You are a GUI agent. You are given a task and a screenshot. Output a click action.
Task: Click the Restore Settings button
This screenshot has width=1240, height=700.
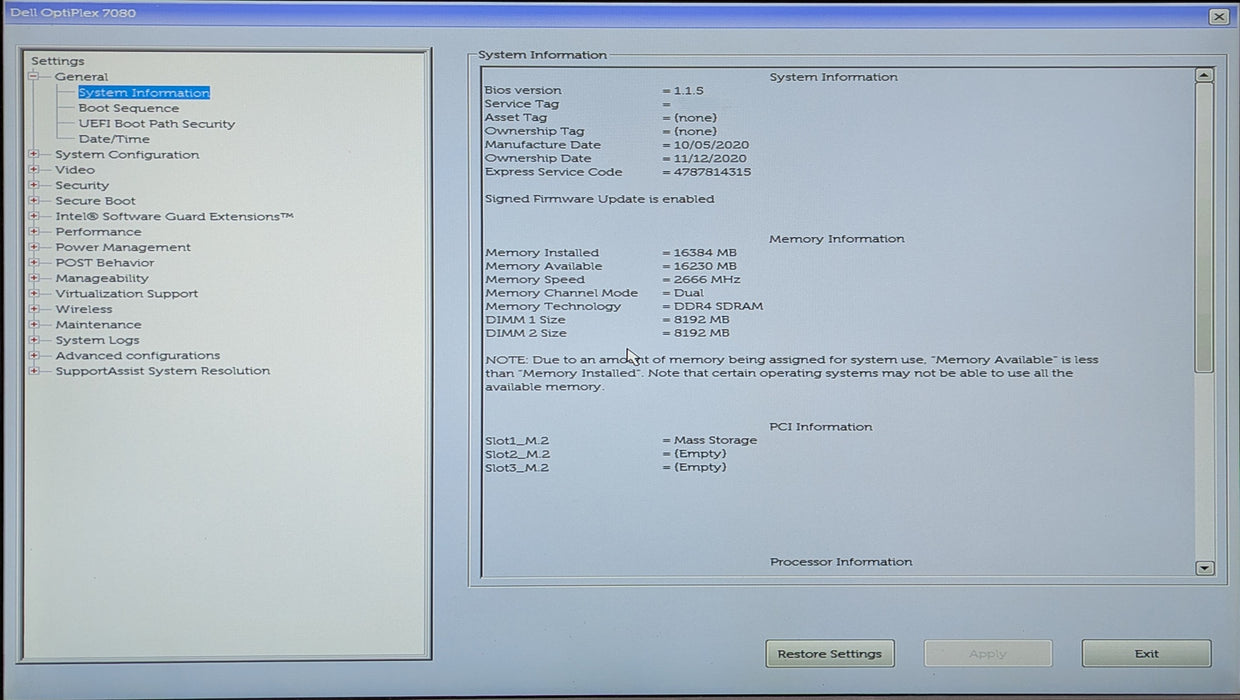click(x=830, y=654)
